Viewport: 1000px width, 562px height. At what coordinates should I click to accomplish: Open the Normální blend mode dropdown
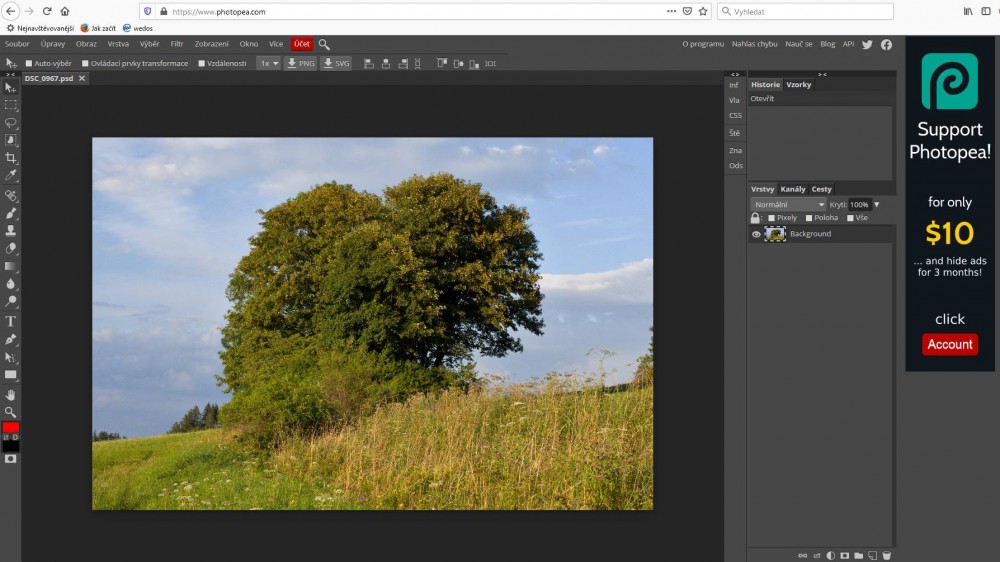pos(789,204)
